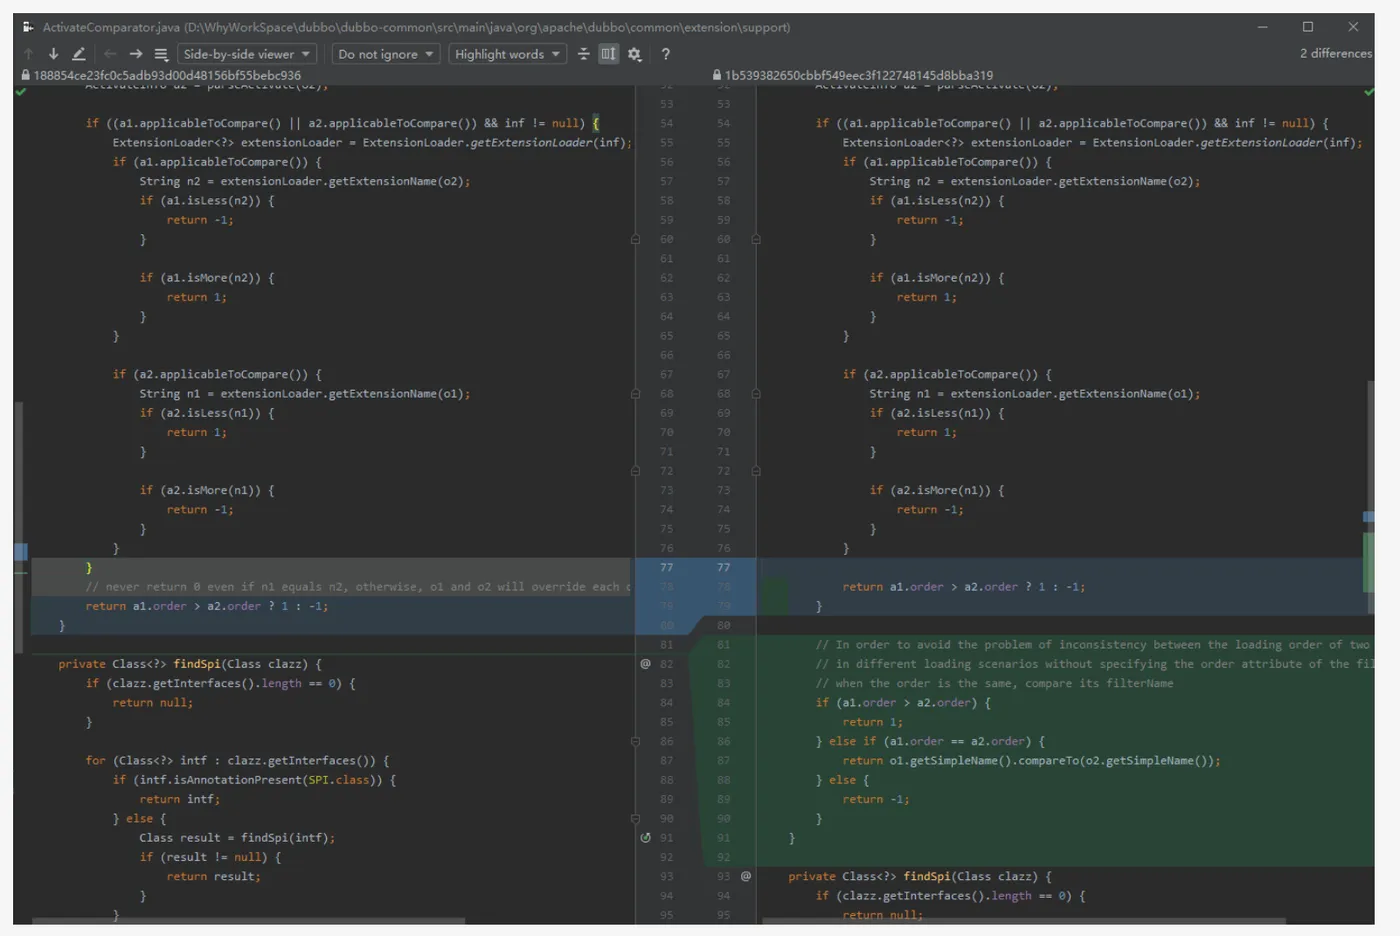Click the pencil jump-to-source icon

pos(79,54)
